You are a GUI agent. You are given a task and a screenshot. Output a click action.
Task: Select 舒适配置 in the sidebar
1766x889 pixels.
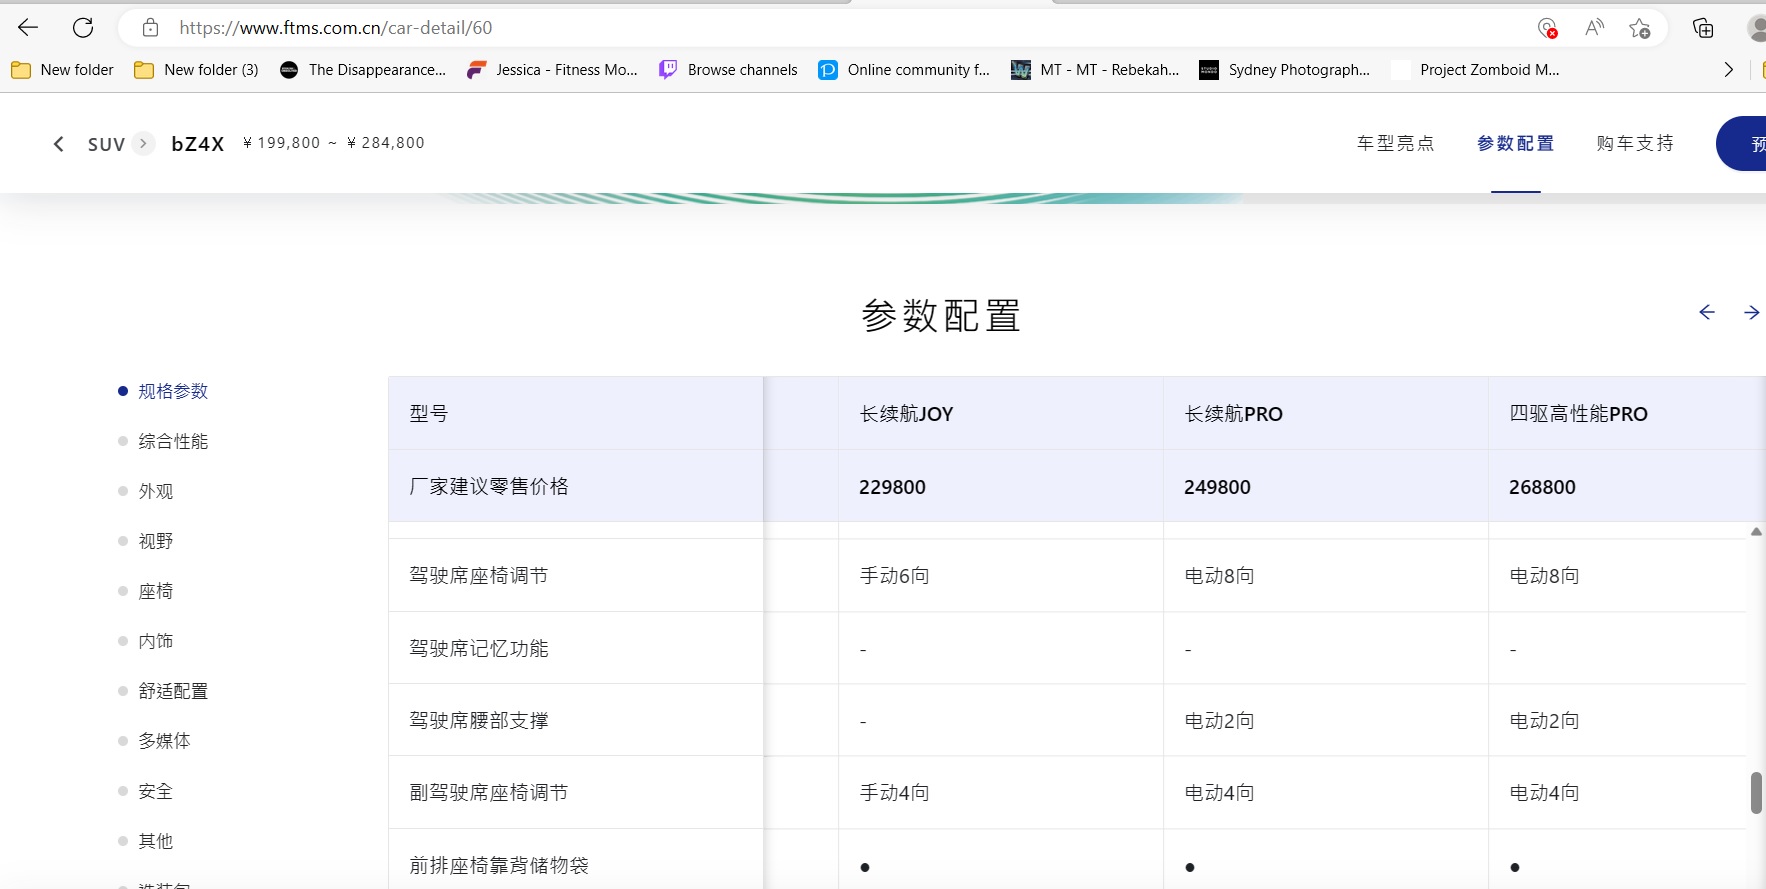173,691
